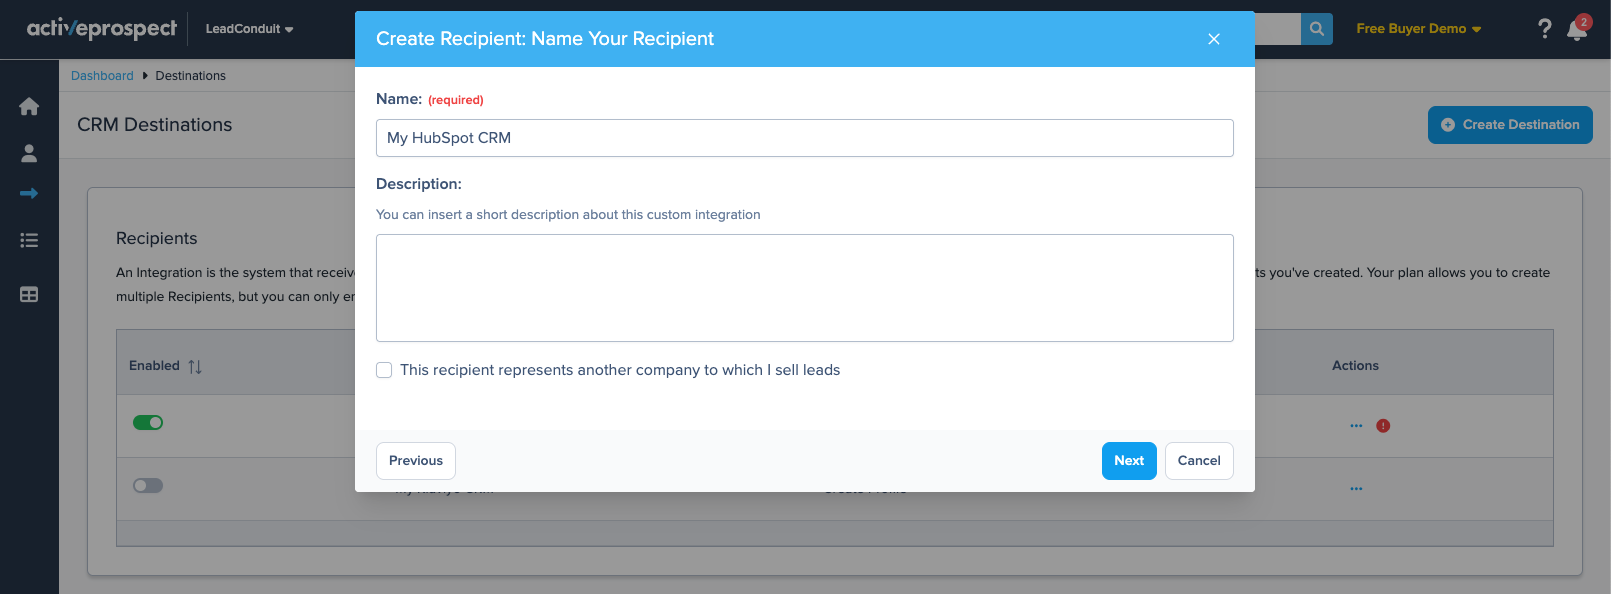This screenshot has height=594, width=1611.
Task: Go to the Dashboard breadcrumb link
Action: pos(102,76)
